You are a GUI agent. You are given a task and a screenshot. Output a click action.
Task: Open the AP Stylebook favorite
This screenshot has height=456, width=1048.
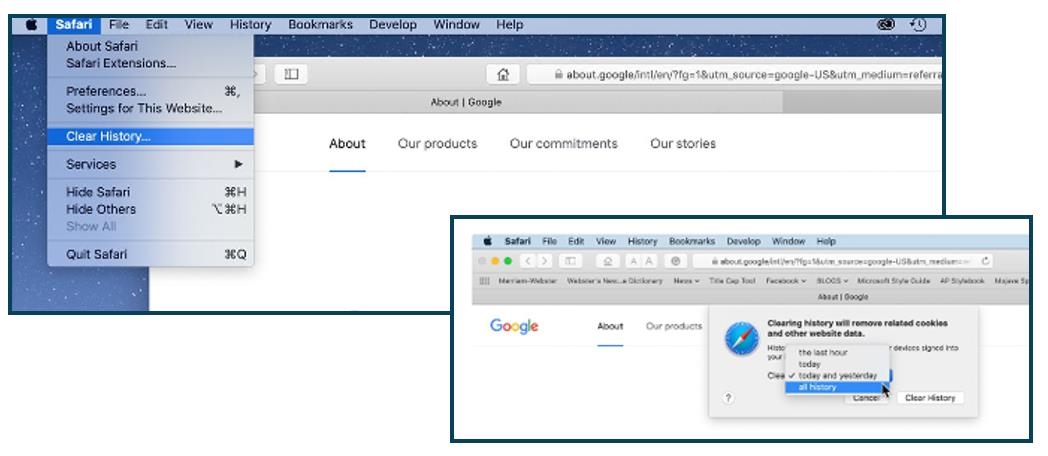pyautogui.click(x=962, y=281)
